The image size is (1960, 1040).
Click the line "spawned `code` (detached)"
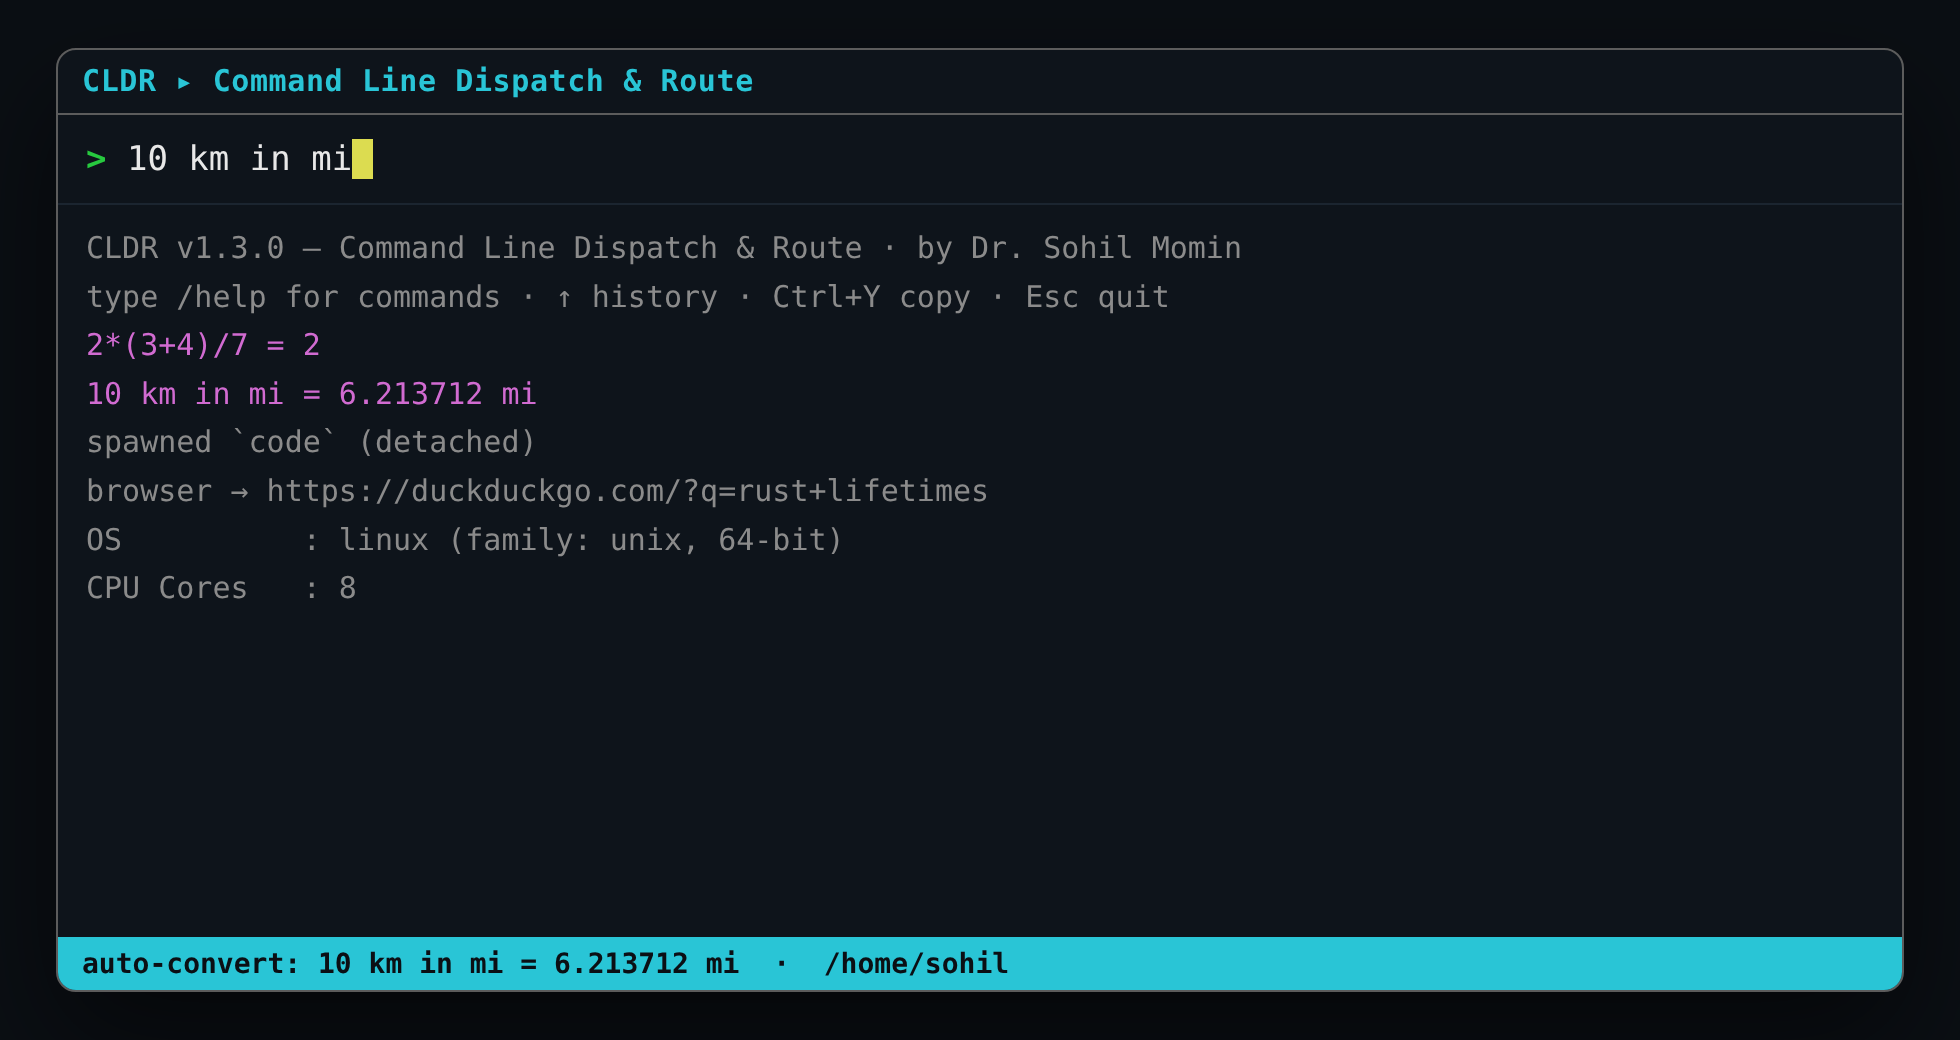[311, 442]
